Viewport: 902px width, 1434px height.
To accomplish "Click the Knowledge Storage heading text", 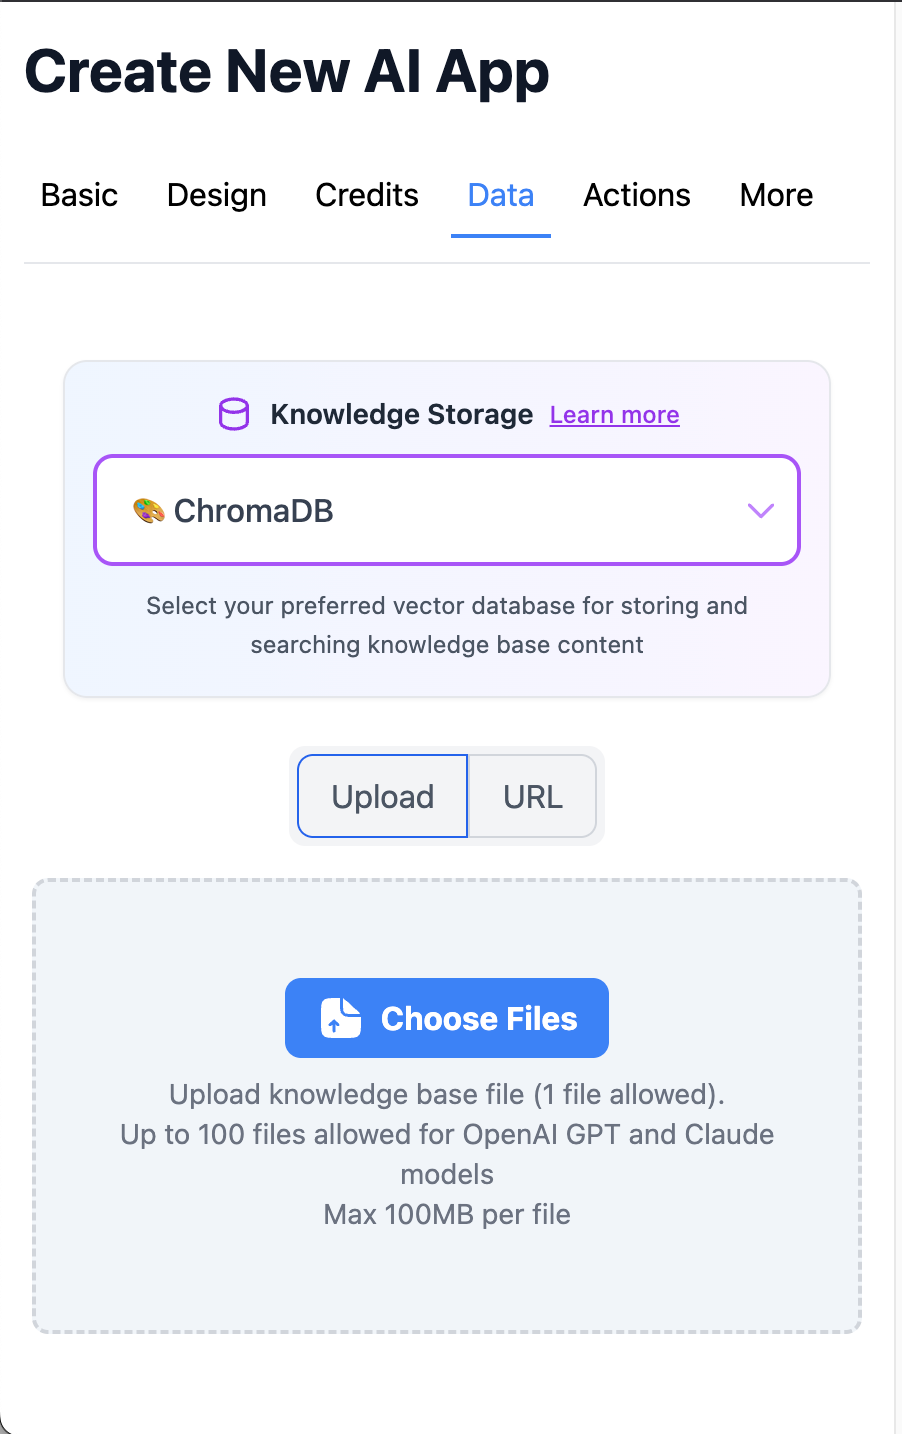I will click(402, 414).
